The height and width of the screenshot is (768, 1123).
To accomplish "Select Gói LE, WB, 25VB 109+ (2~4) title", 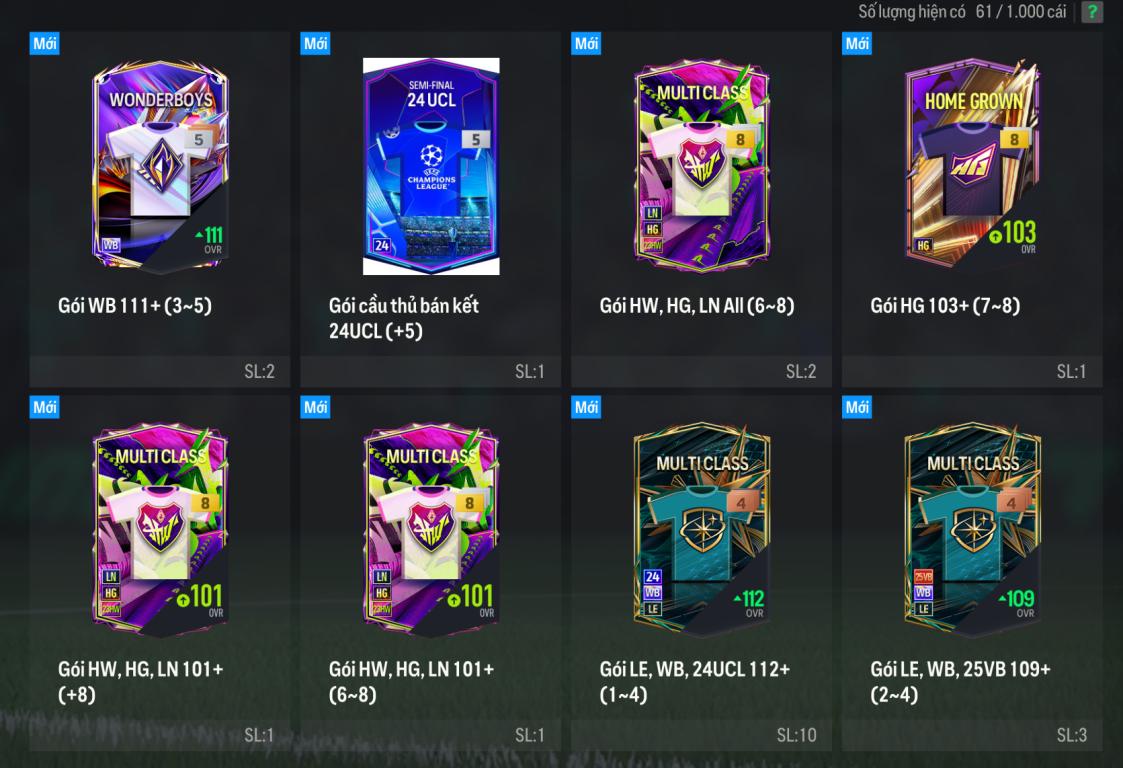I will (960, 681).
